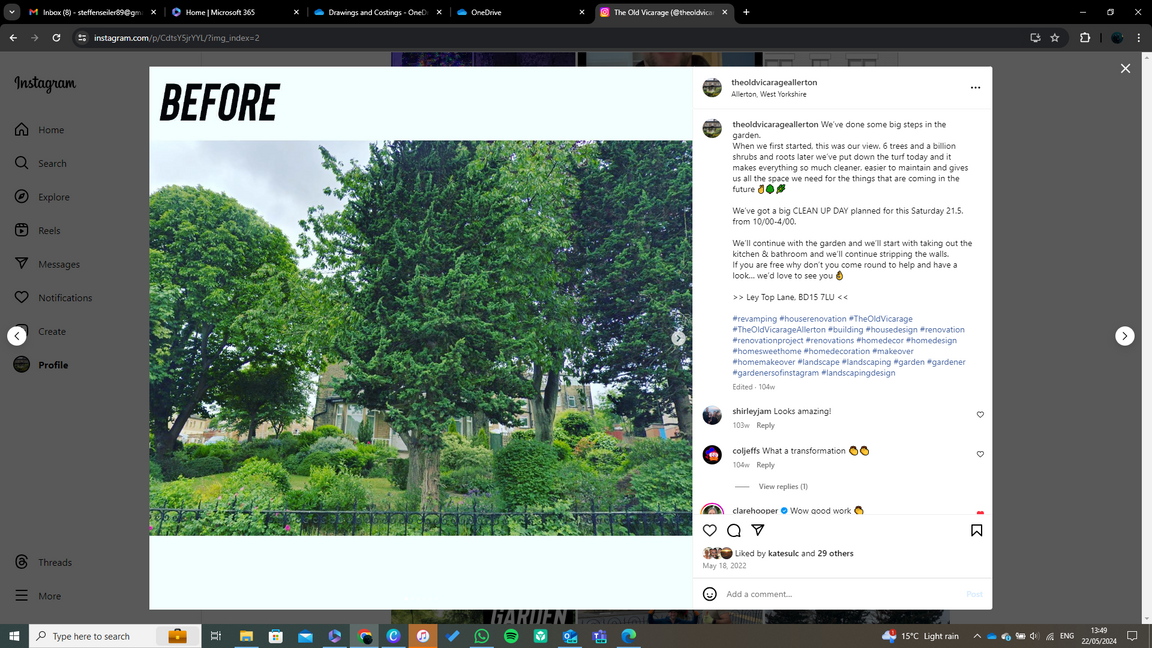Reply to coljeffs's comment
The height and width of the screenshot is (648, 1152).
coord(765,465)
